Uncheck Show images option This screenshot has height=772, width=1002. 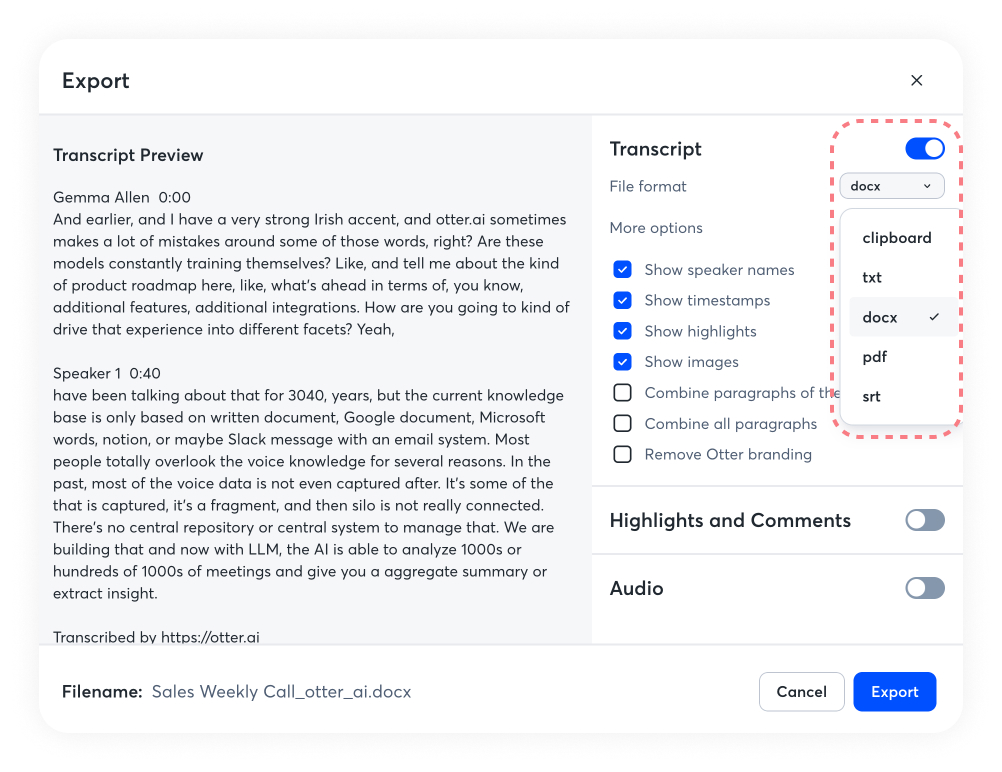click(x=622, y=362)
